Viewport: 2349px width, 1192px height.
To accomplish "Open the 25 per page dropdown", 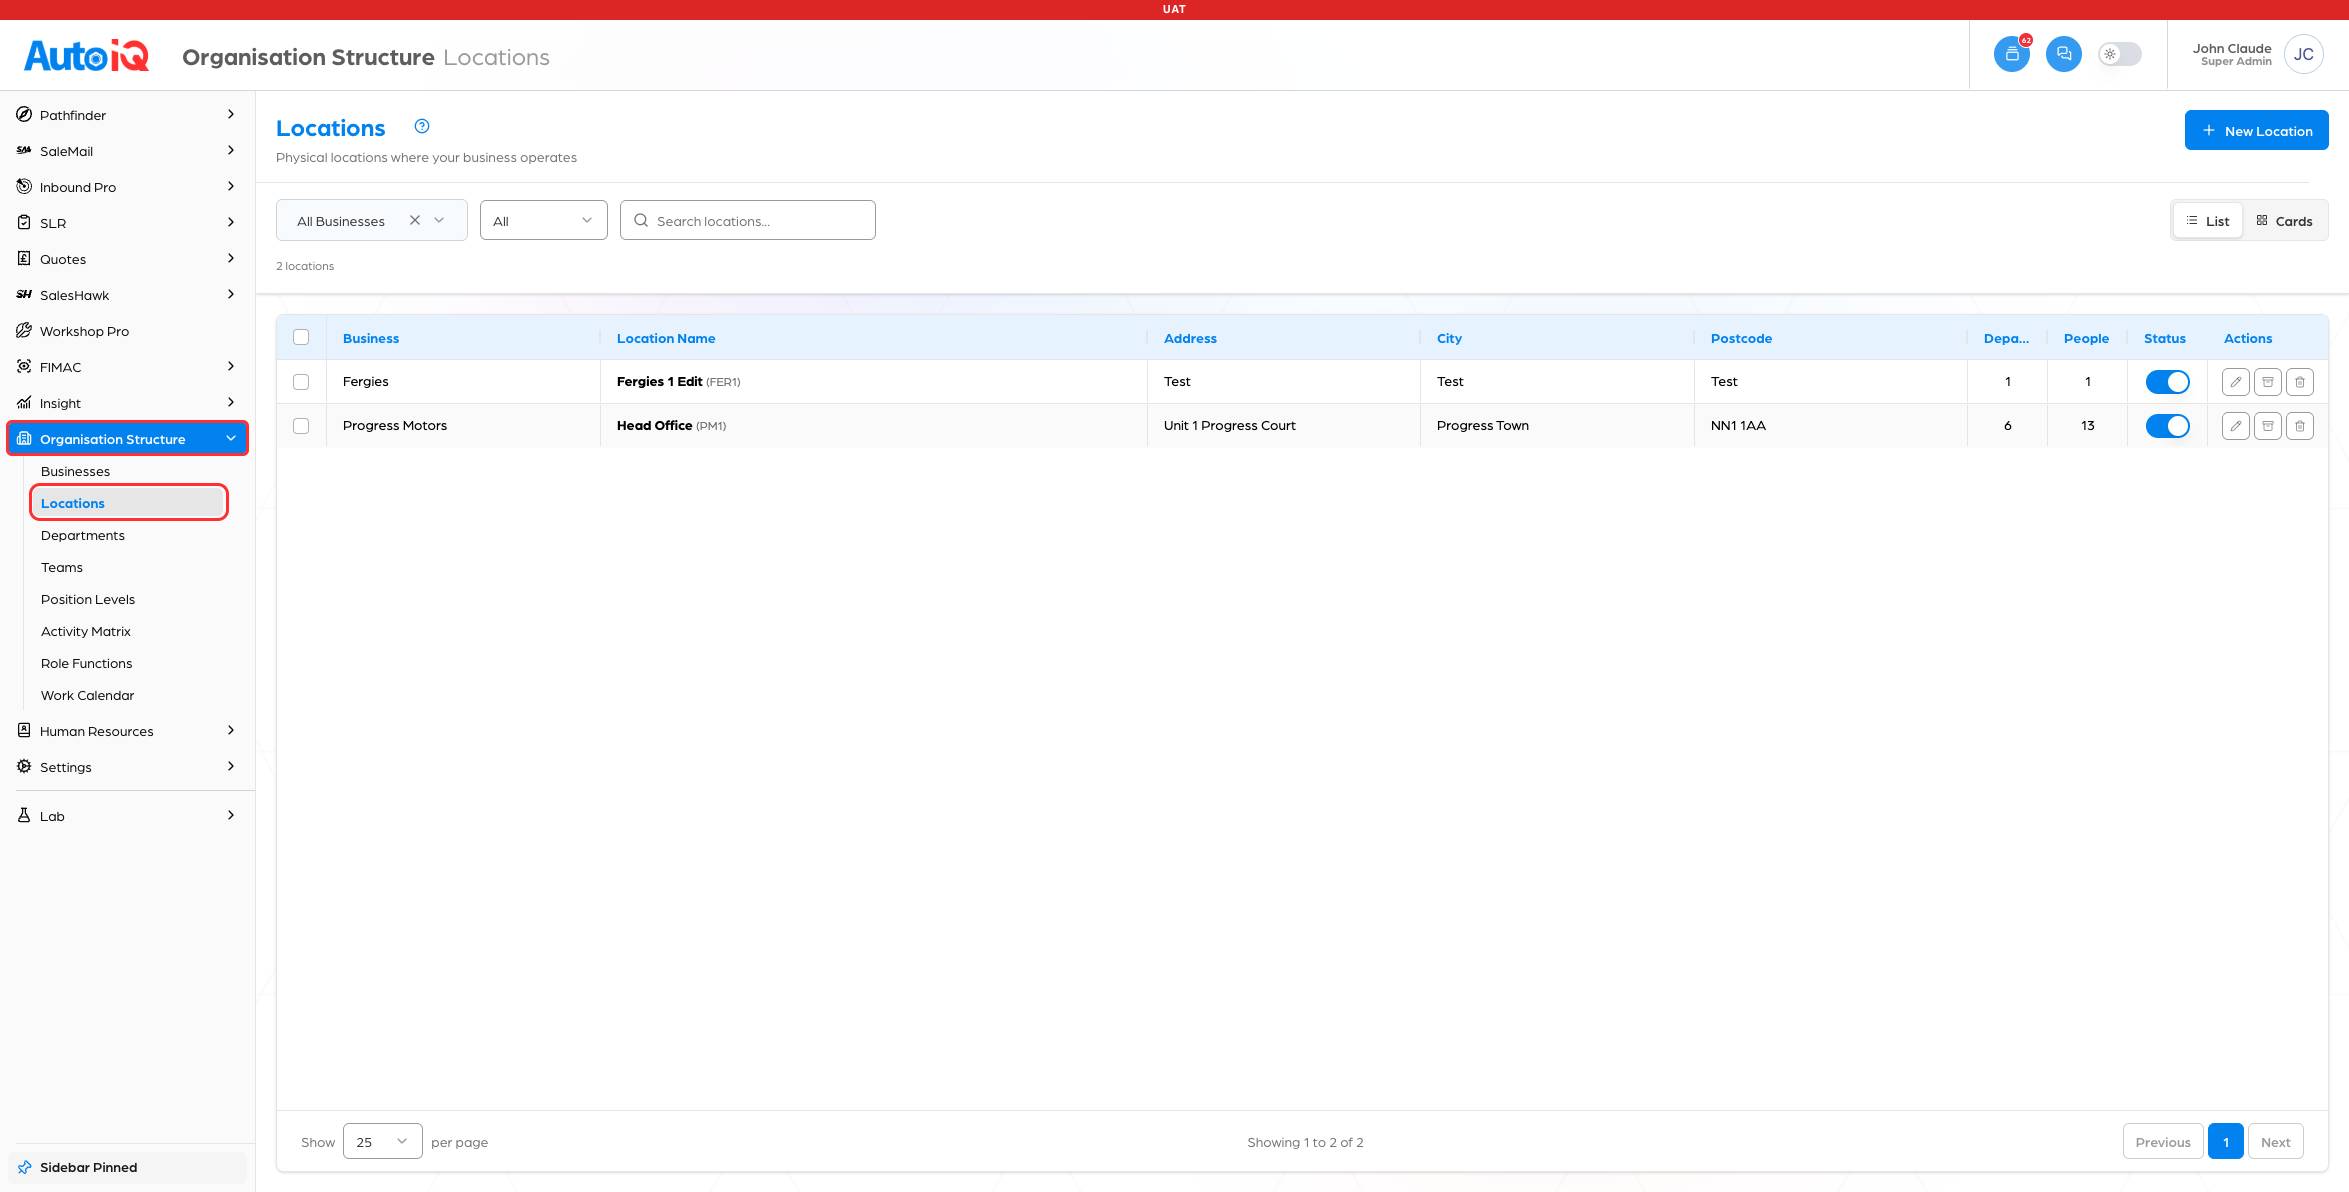I will tap(382, 1141).
